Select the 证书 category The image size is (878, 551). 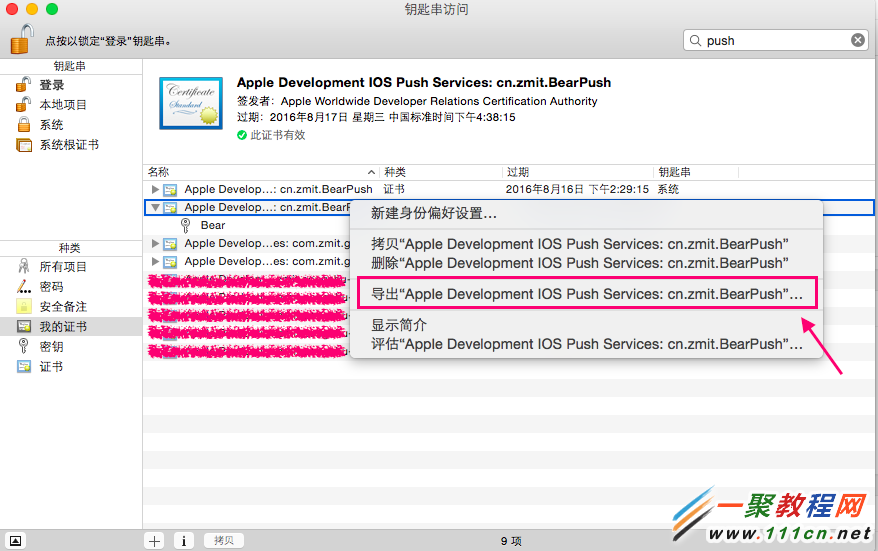(51, 367)
